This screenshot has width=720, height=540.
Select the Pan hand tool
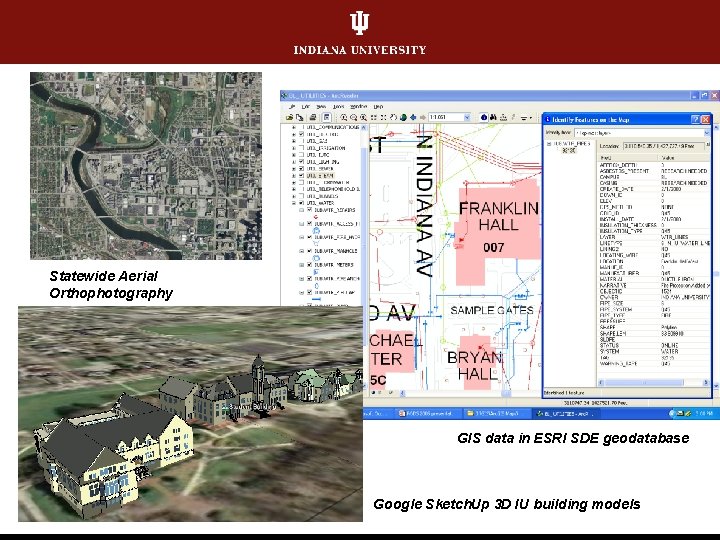click(394, 118)
